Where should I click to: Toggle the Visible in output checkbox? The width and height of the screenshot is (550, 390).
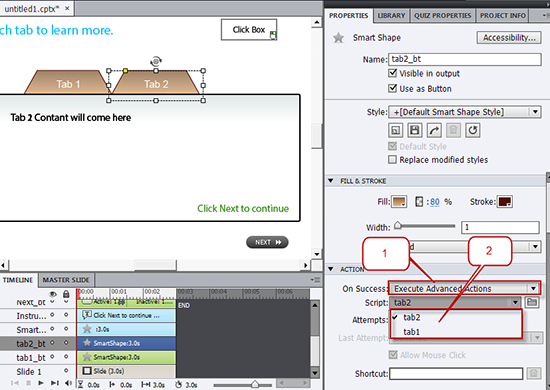(393, 73)
